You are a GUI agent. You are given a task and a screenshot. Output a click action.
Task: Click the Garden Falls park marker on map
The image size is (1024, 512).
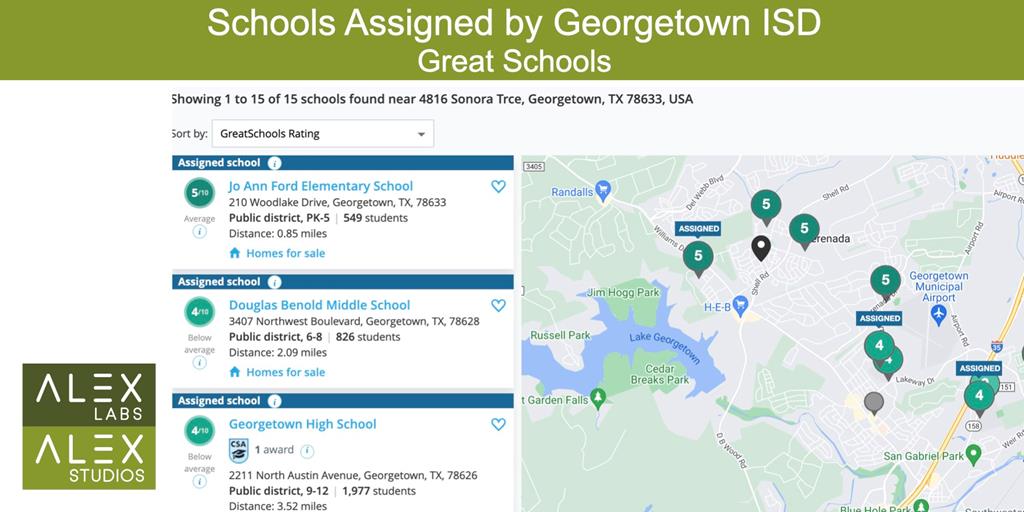[598, 398]
